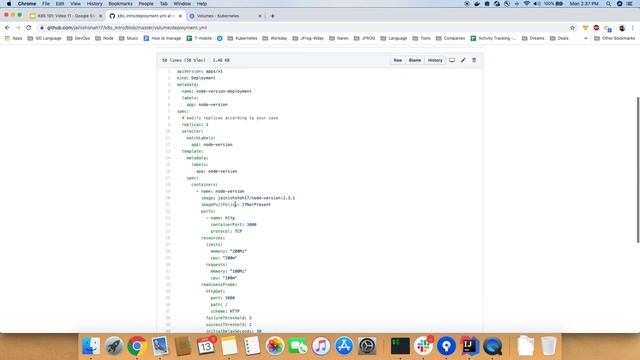640x360 pixels.
Task: Open the Chrome History menu
Action: click(x=94, y=4)
